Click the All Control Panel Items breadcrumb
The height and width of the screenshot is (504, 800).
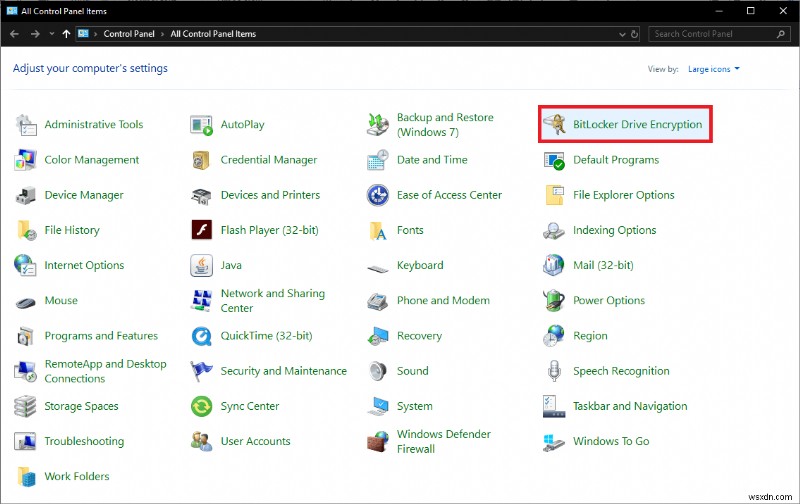213,34
